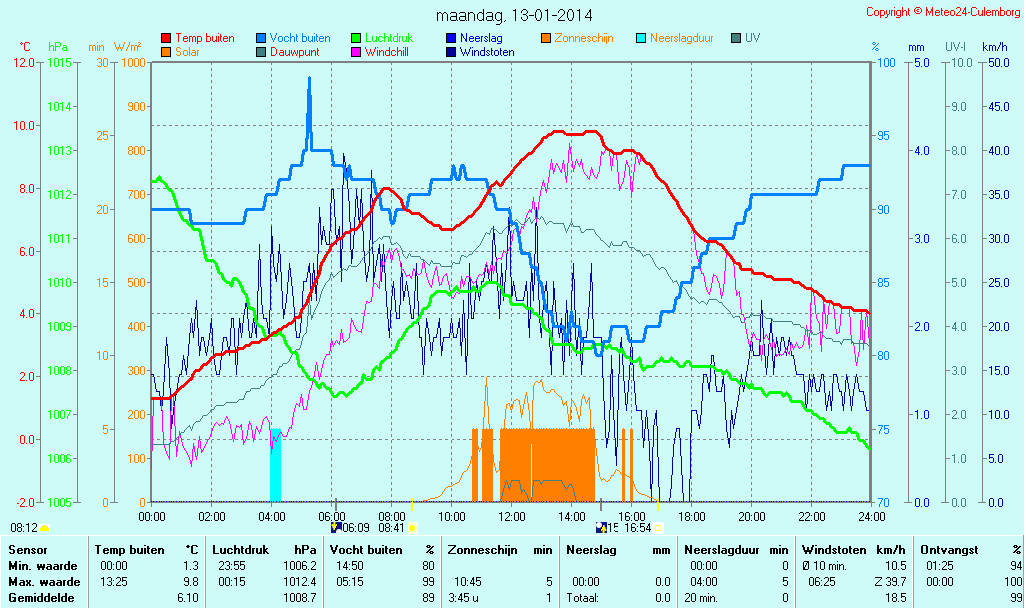
Task: Click the magenta Windchill legend square
Action: point(356,52)
